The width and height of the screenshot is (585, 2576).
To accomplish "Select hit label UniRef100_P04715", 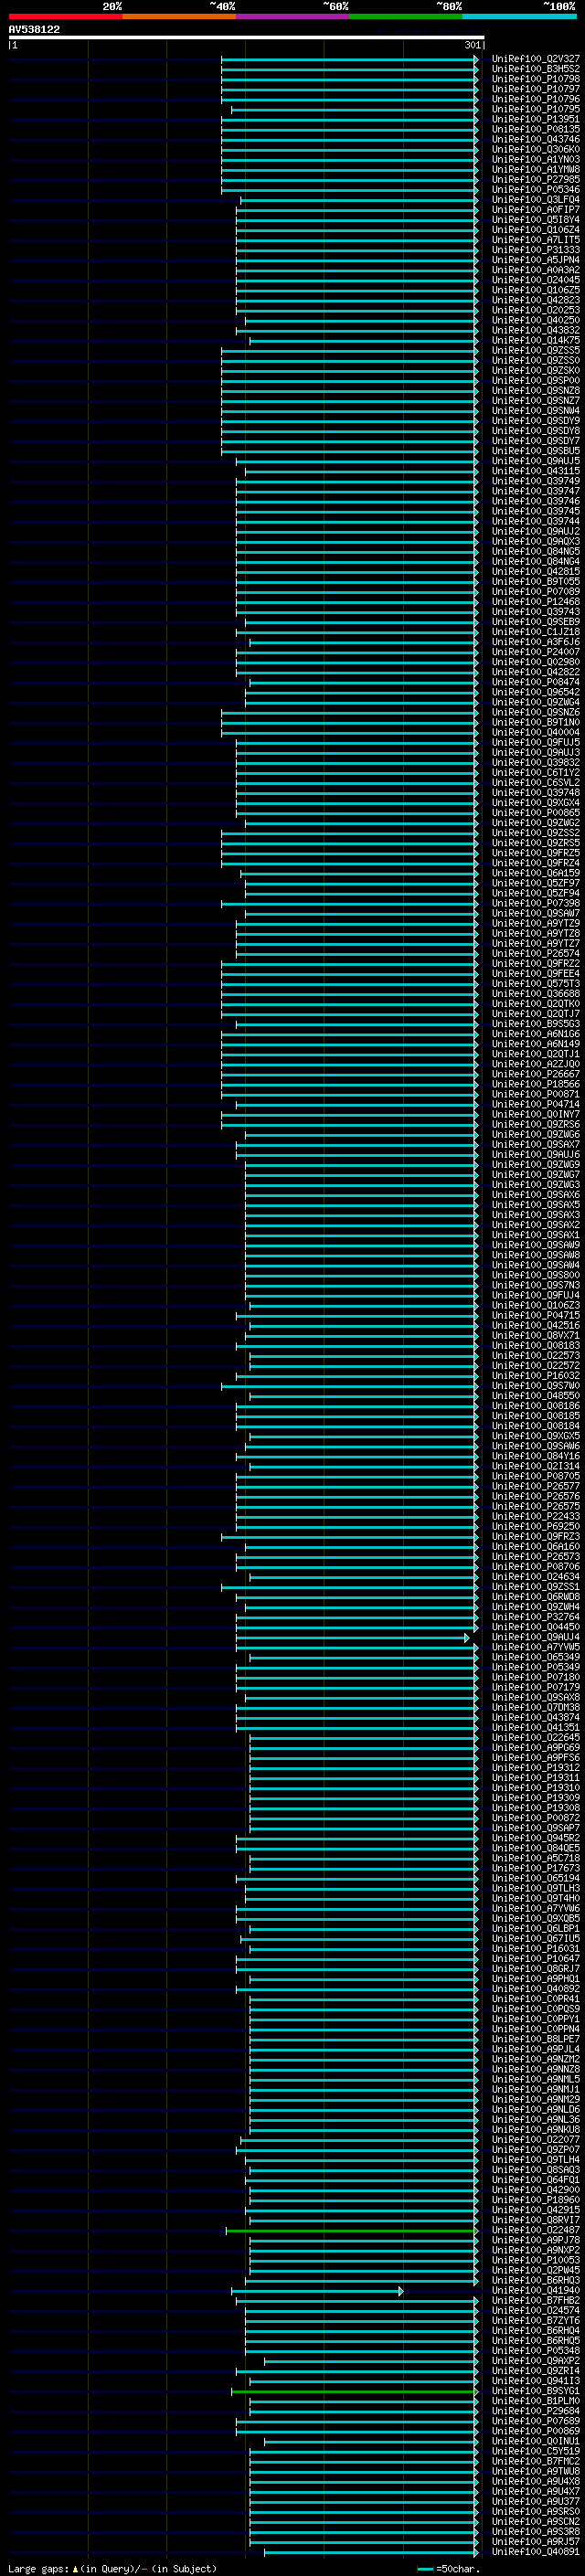I will 536,1315.
